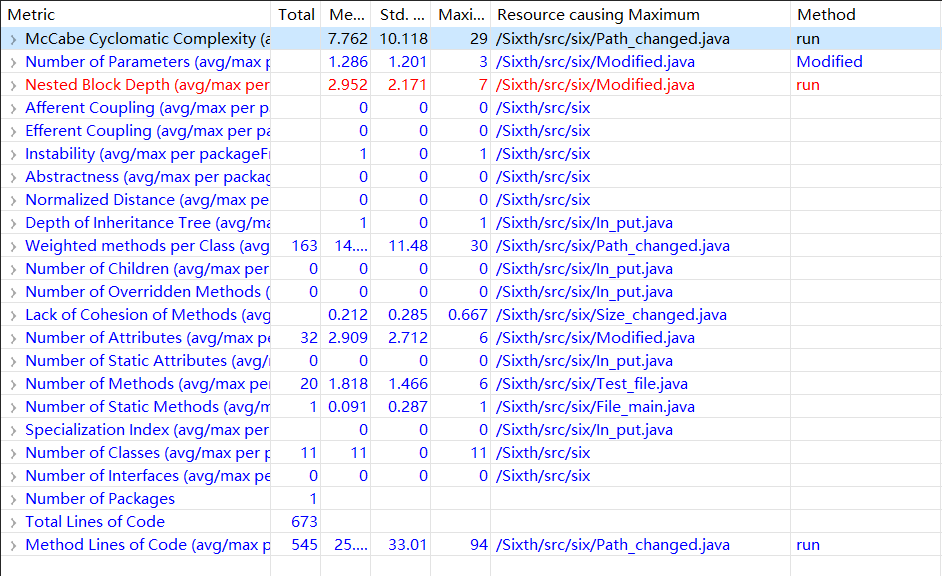Select Lack of Cohesion of Methods name
Screen dimensions: 942x576
click(x=148, y=315)
